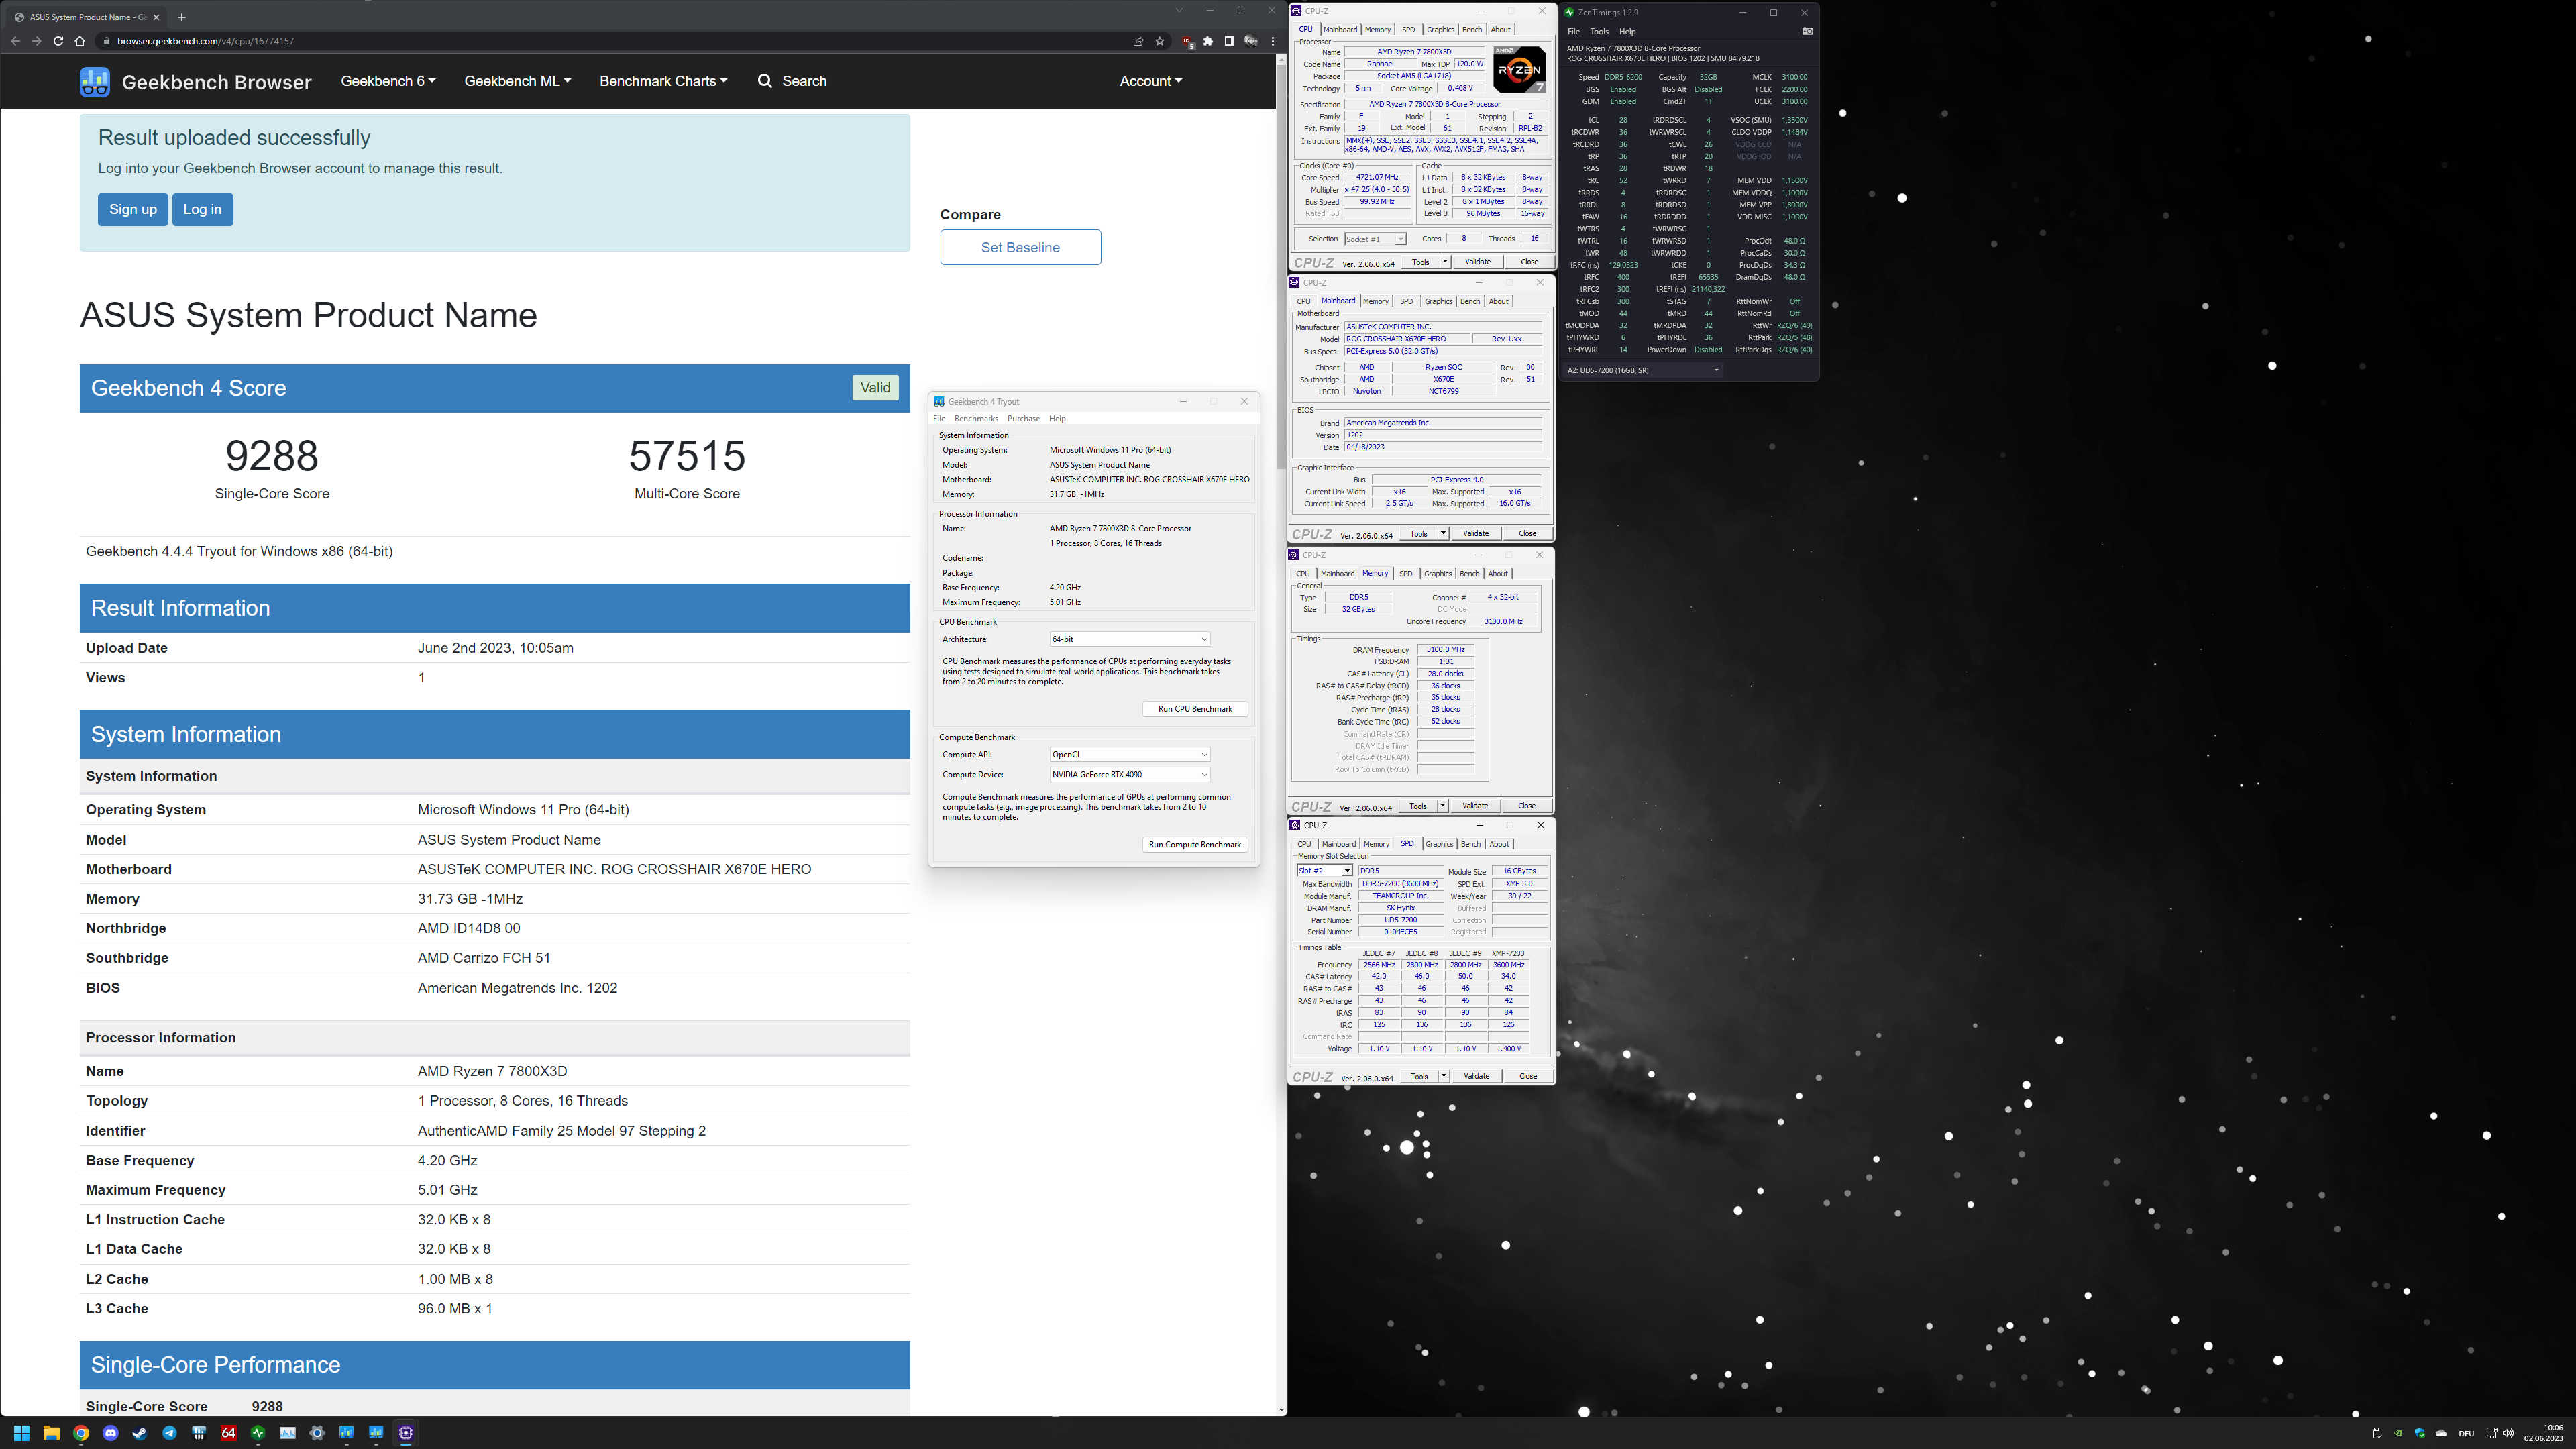The image size is (2576, 1449).
Task: Toggle Chrome side panel icon
Action: pos(1229,41)
